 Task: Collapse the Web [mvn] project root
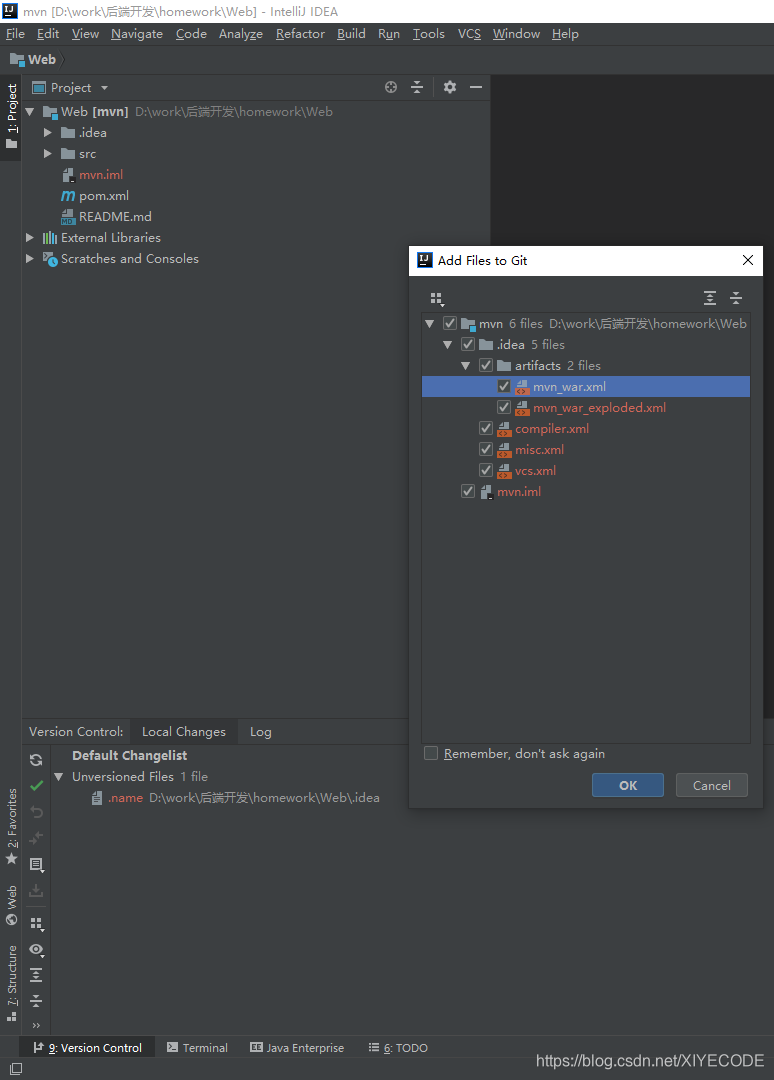[30, 112]
